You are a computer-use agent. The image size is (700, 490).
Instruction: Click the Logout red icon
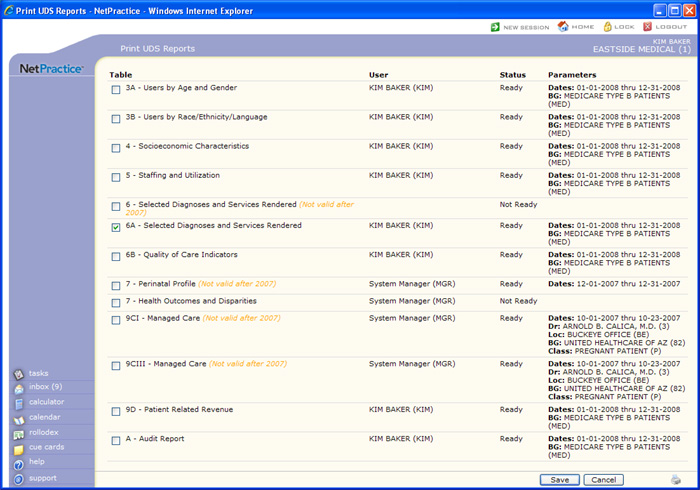[647, 27]
